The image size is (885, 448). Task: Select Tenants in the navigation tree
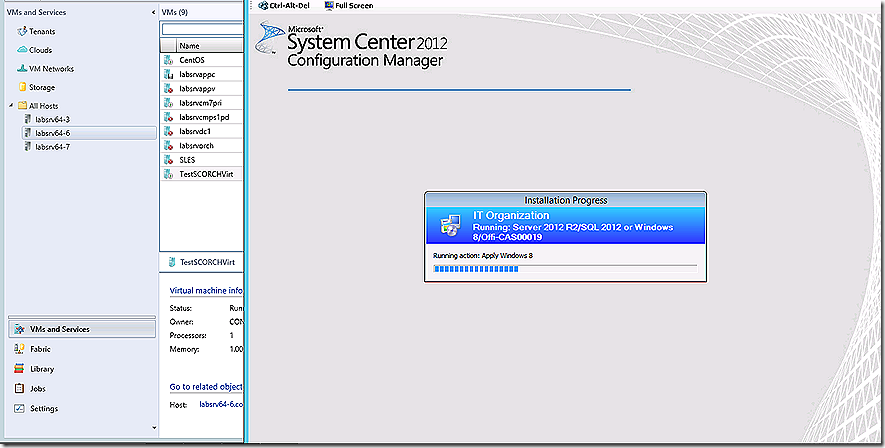(42, 32)
